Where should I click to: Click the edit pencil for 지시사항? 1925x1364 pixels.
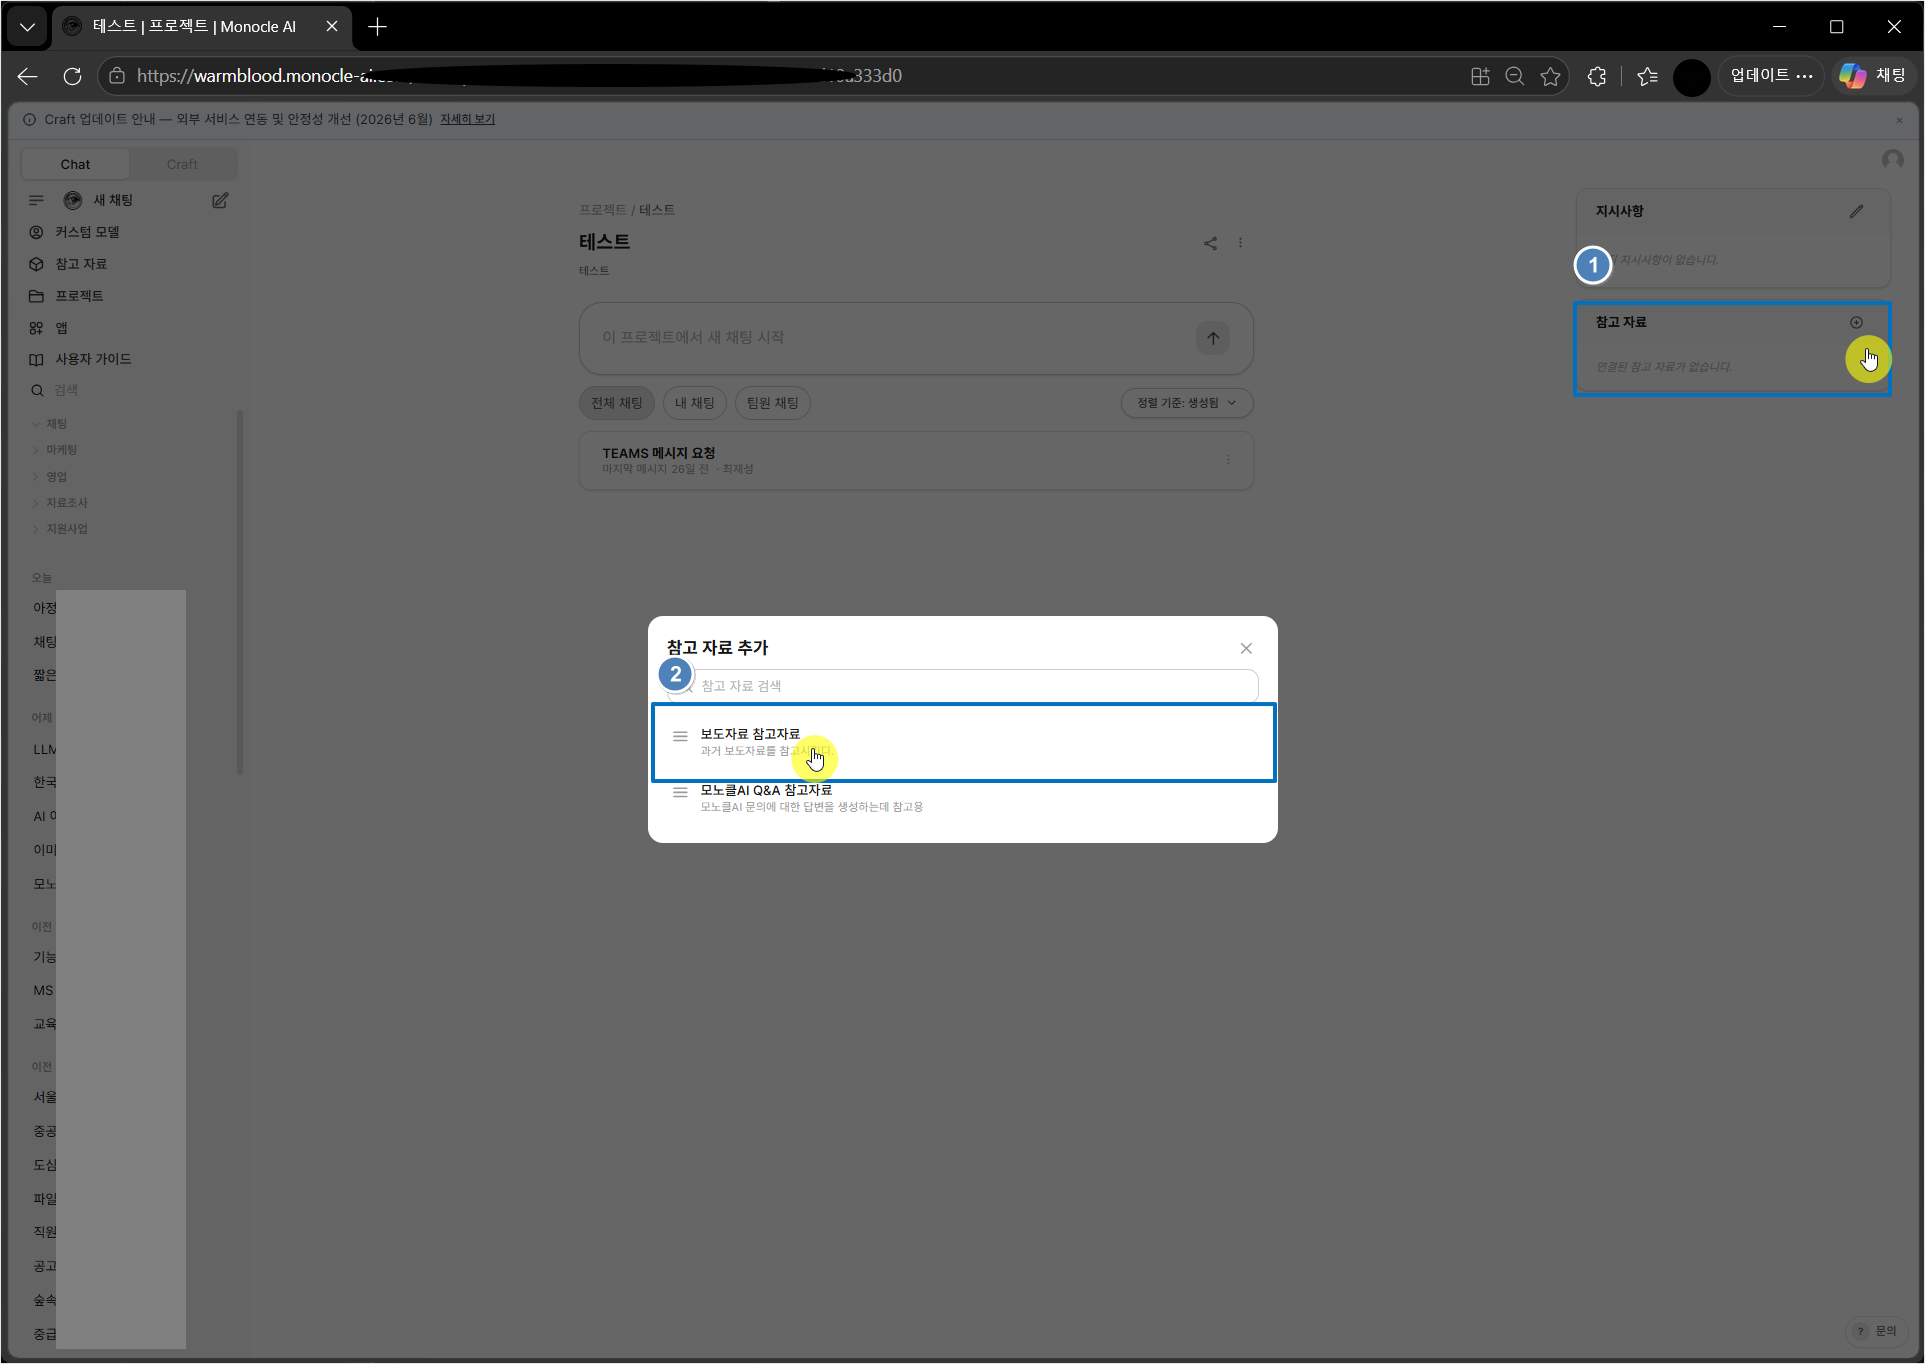(1856, 211)
